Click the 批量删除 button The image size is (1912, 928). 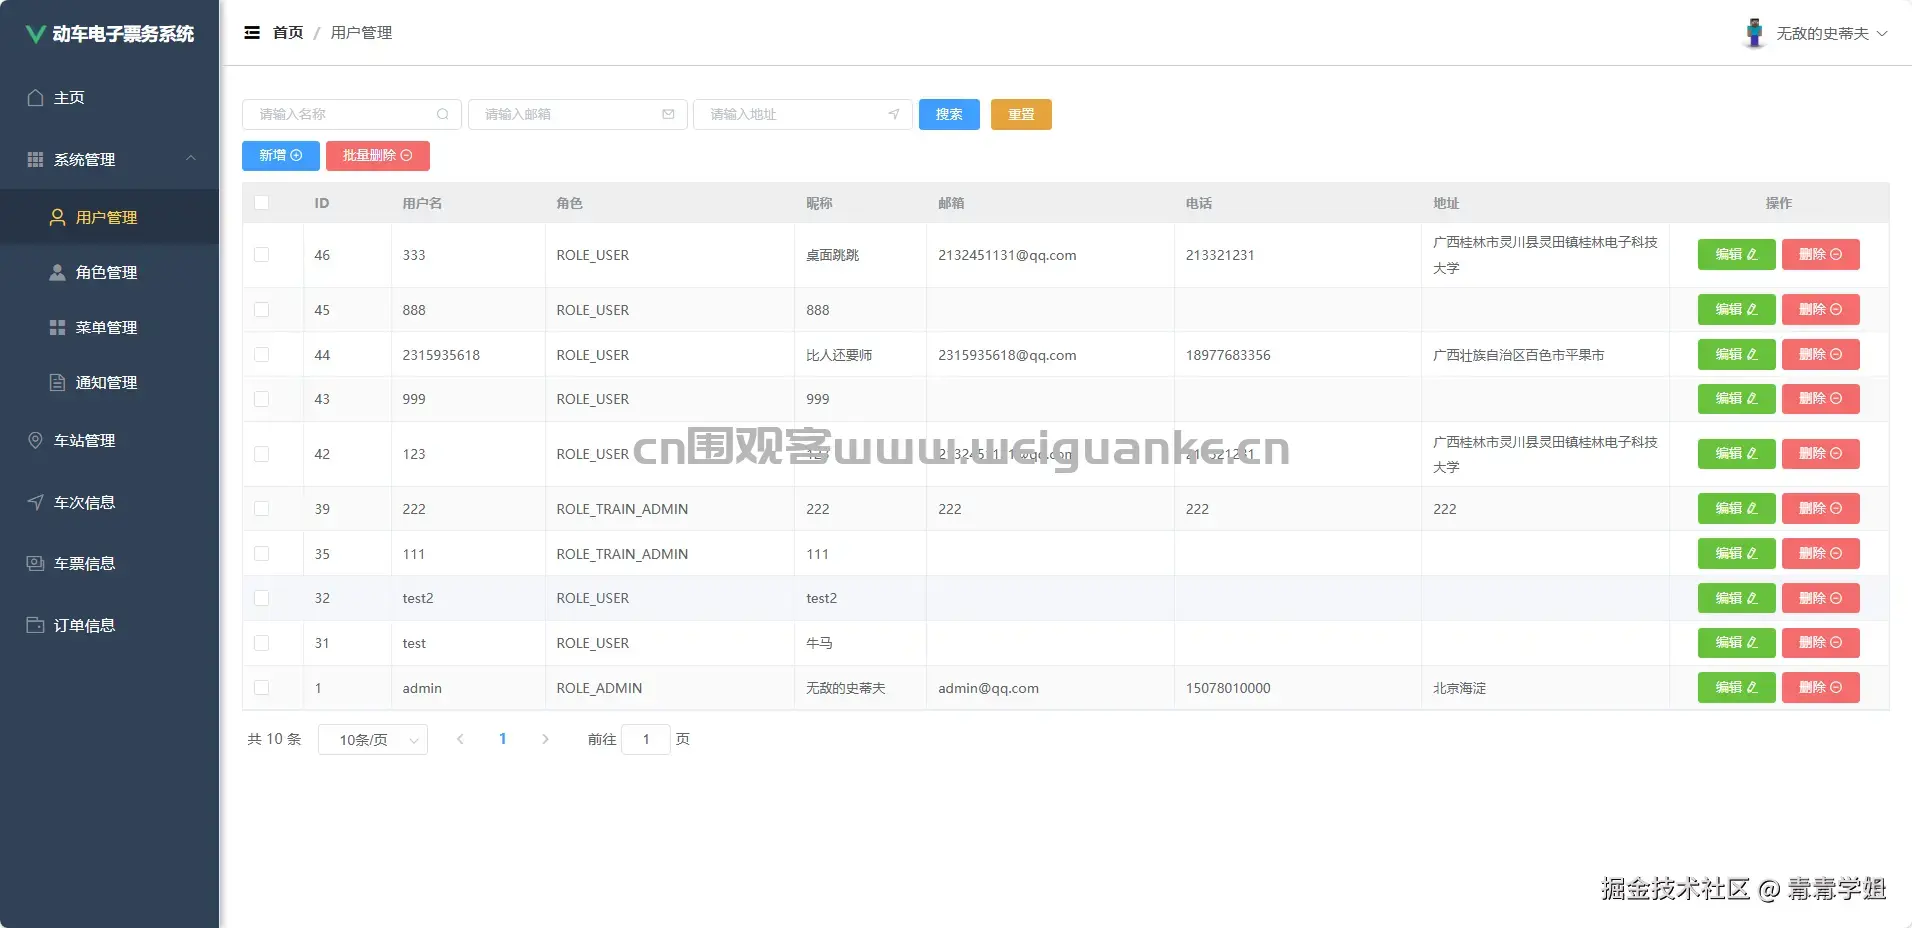tap(378, 156)
